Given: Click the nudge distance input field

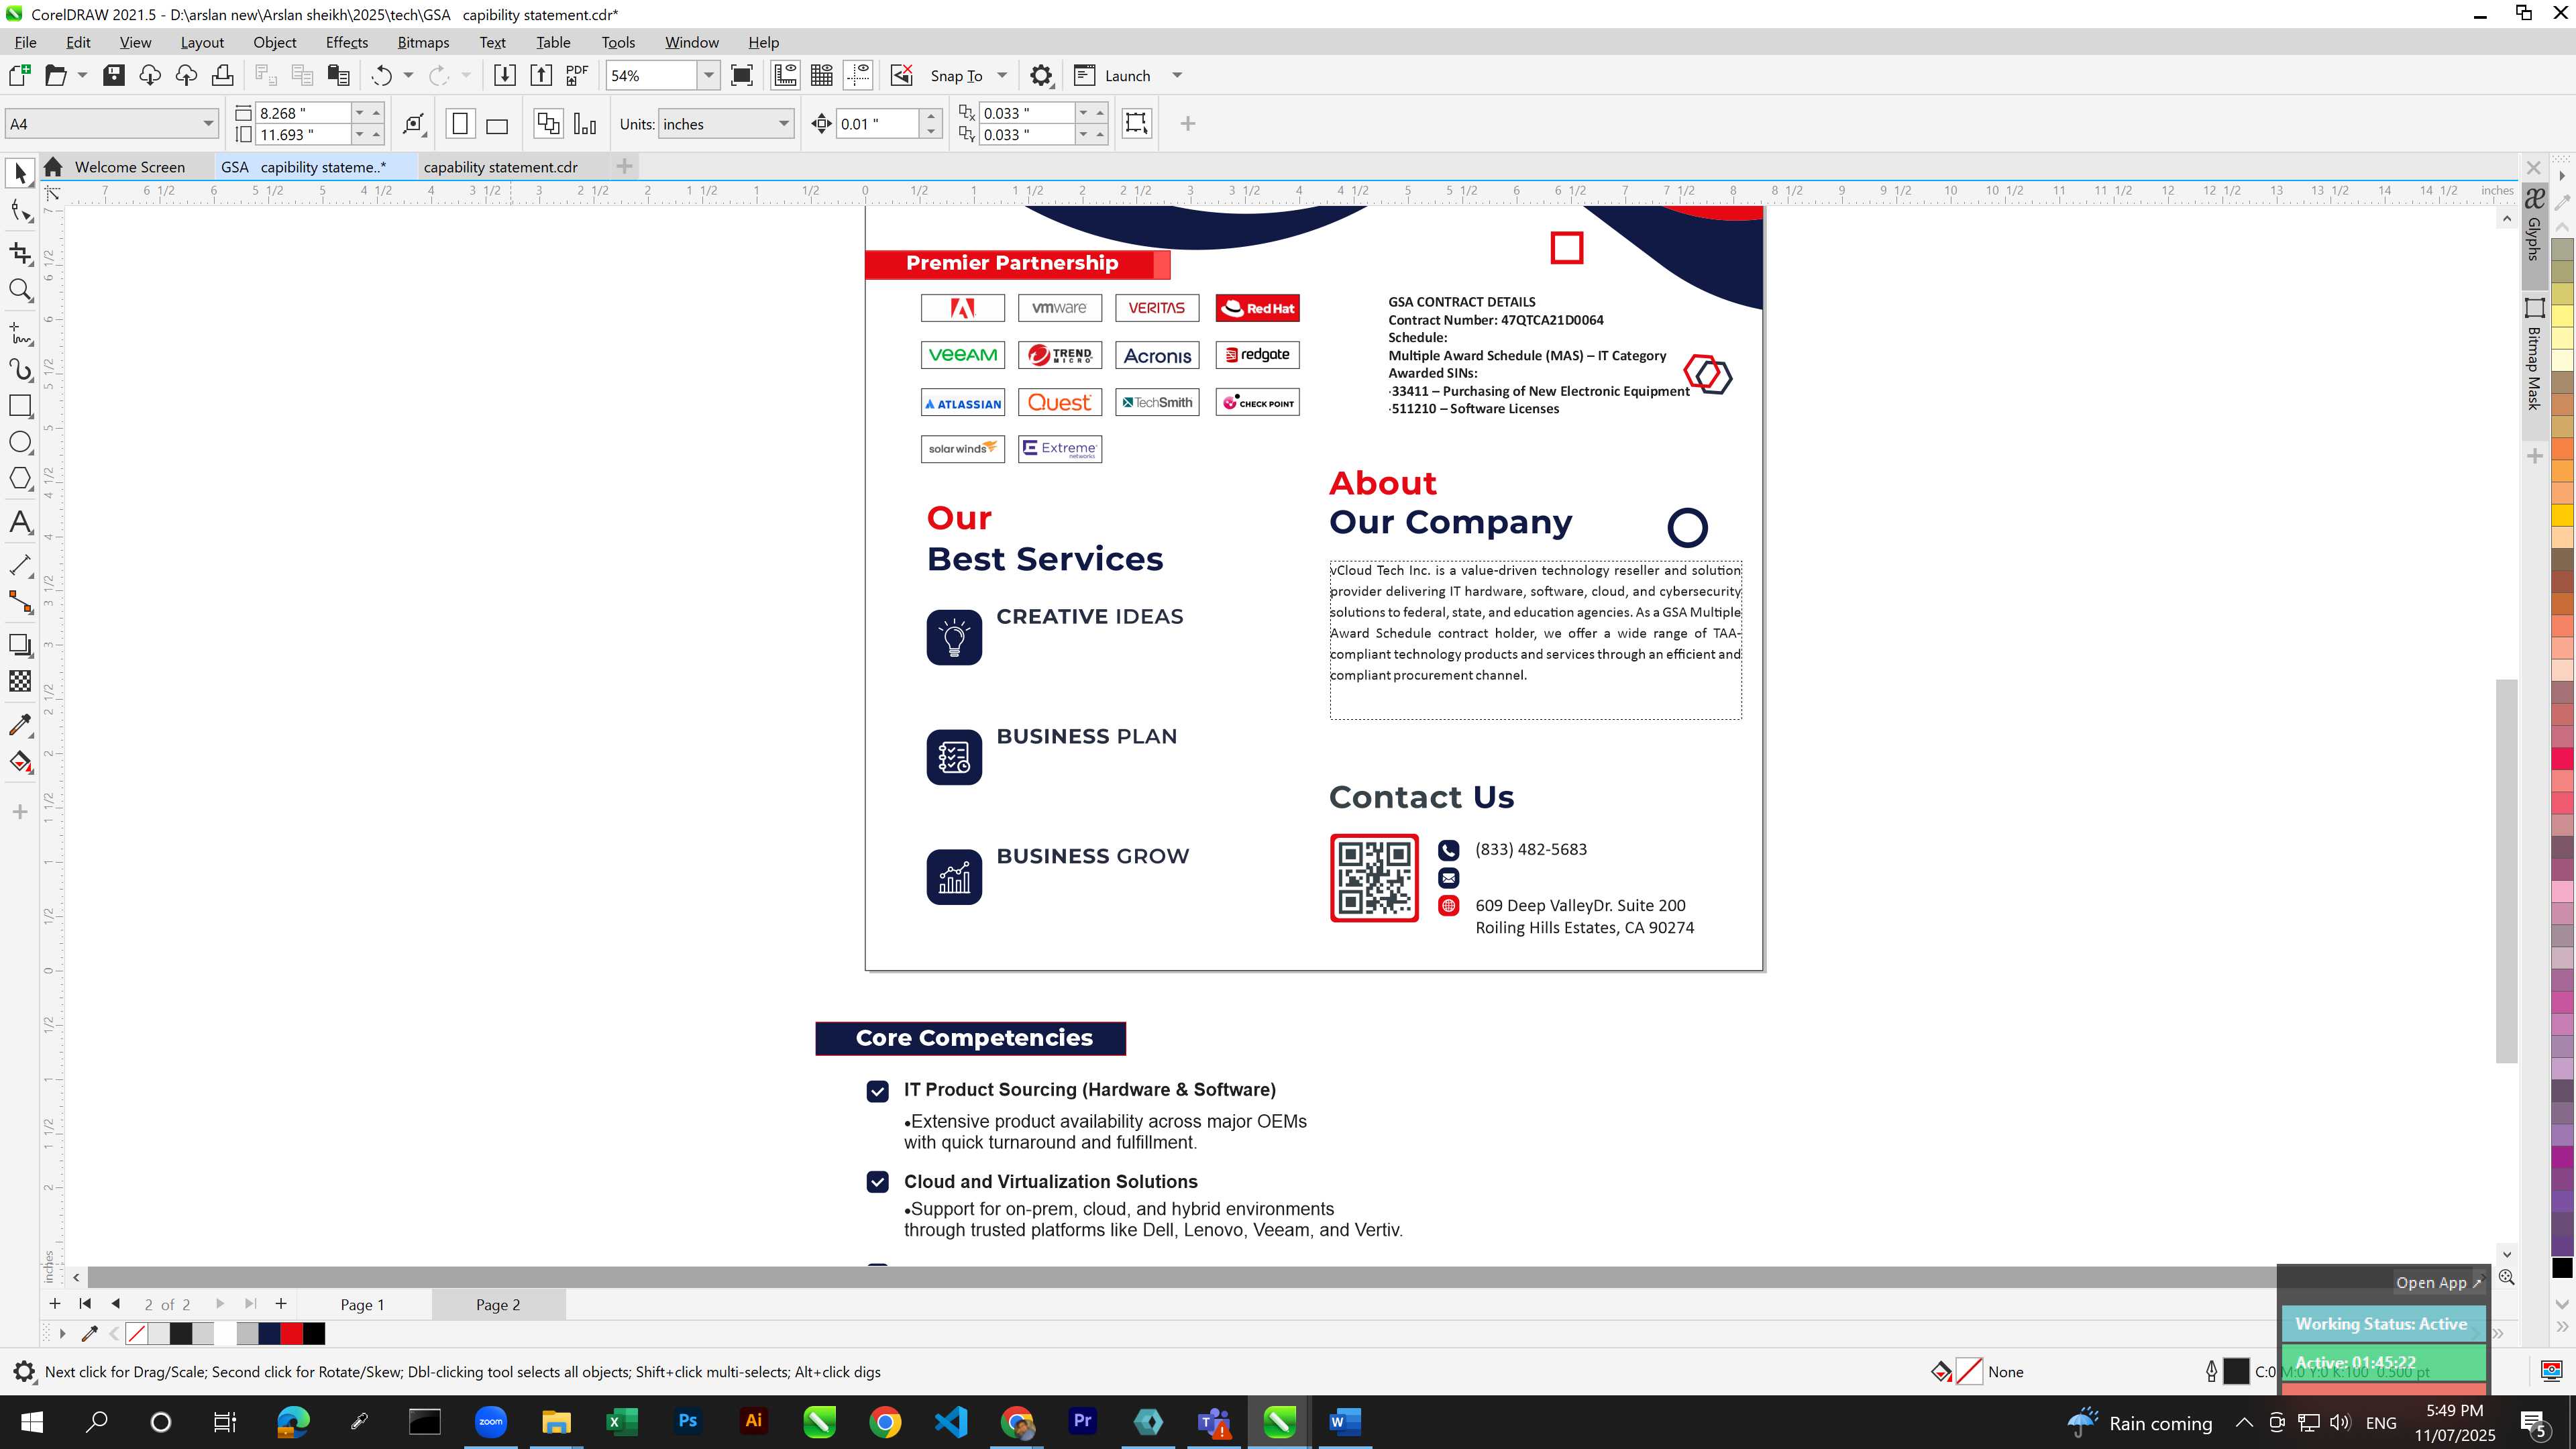Looking at the screenshot, I should click(877, 124).
